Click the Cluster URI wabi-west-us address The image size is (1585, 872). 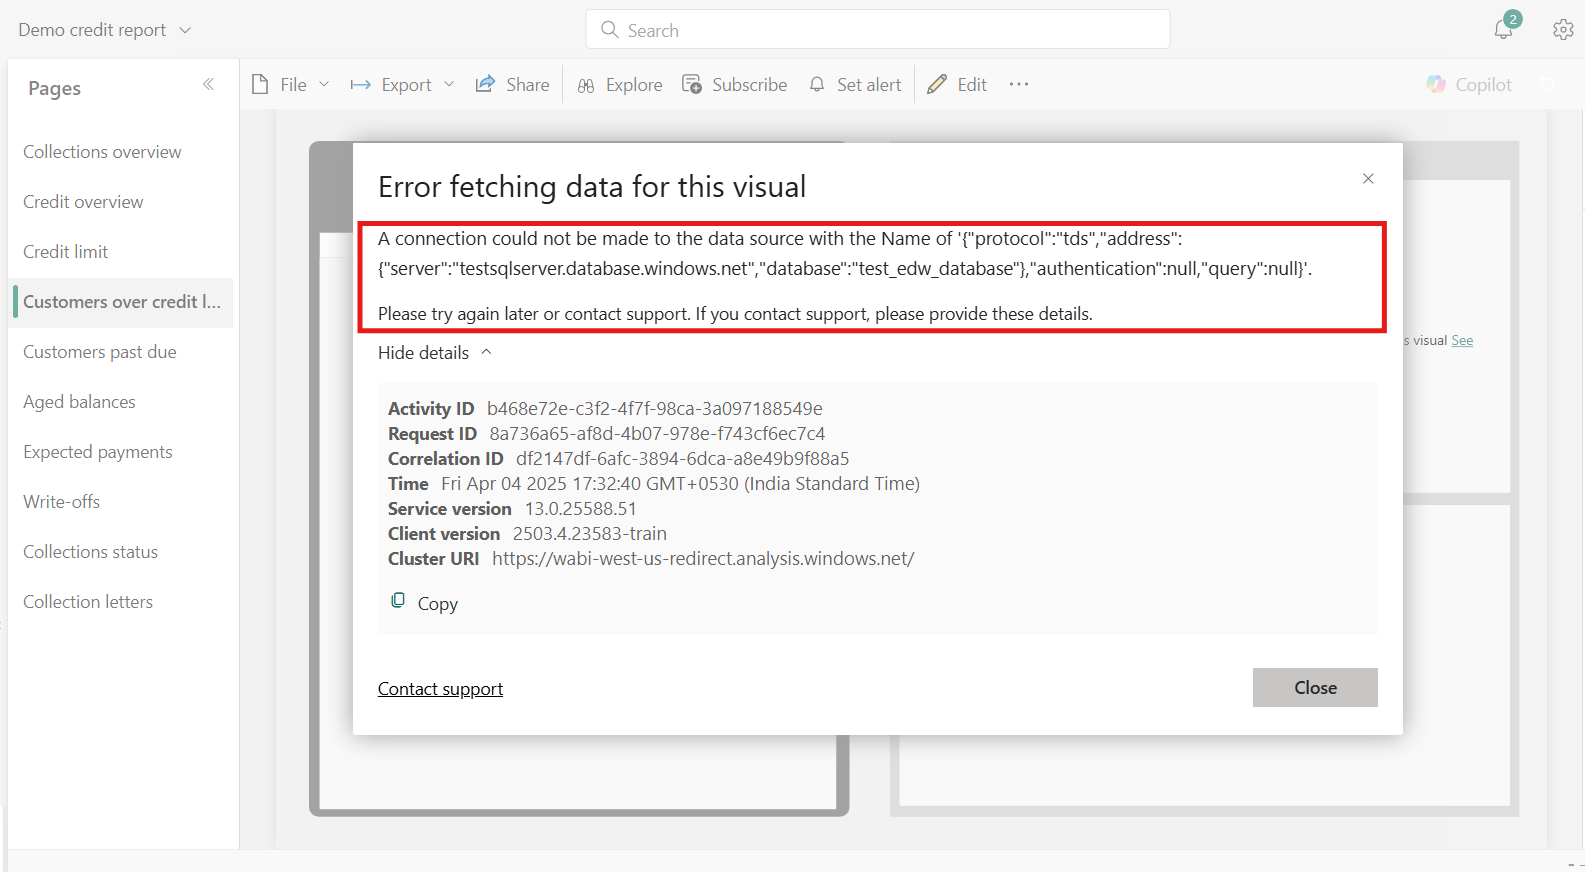coord(703,559)
